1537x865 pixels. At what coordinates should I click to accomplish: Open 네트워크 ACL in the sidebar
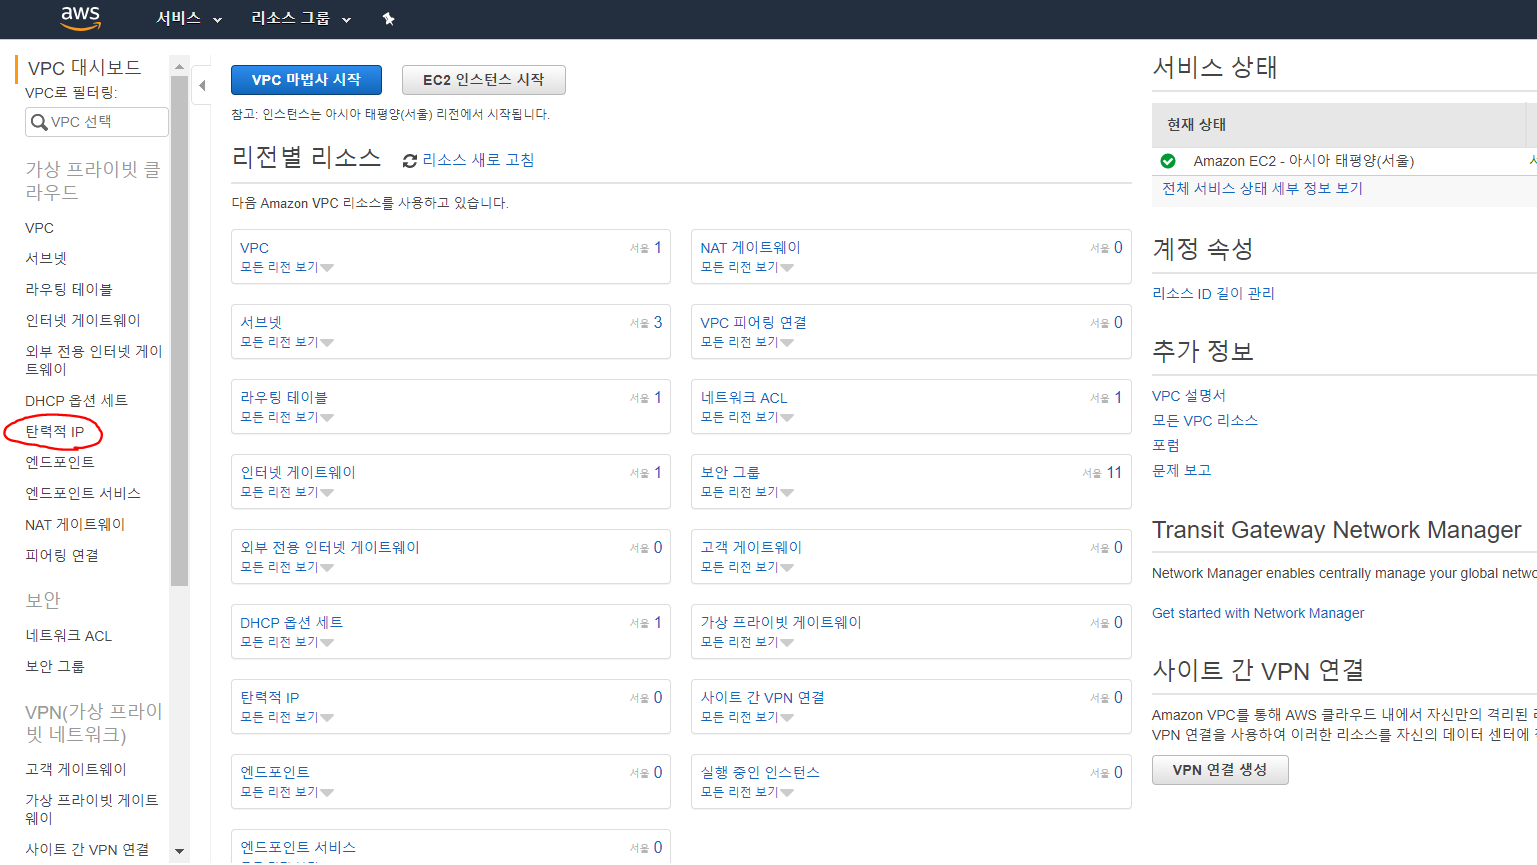(x=68, y=636)
